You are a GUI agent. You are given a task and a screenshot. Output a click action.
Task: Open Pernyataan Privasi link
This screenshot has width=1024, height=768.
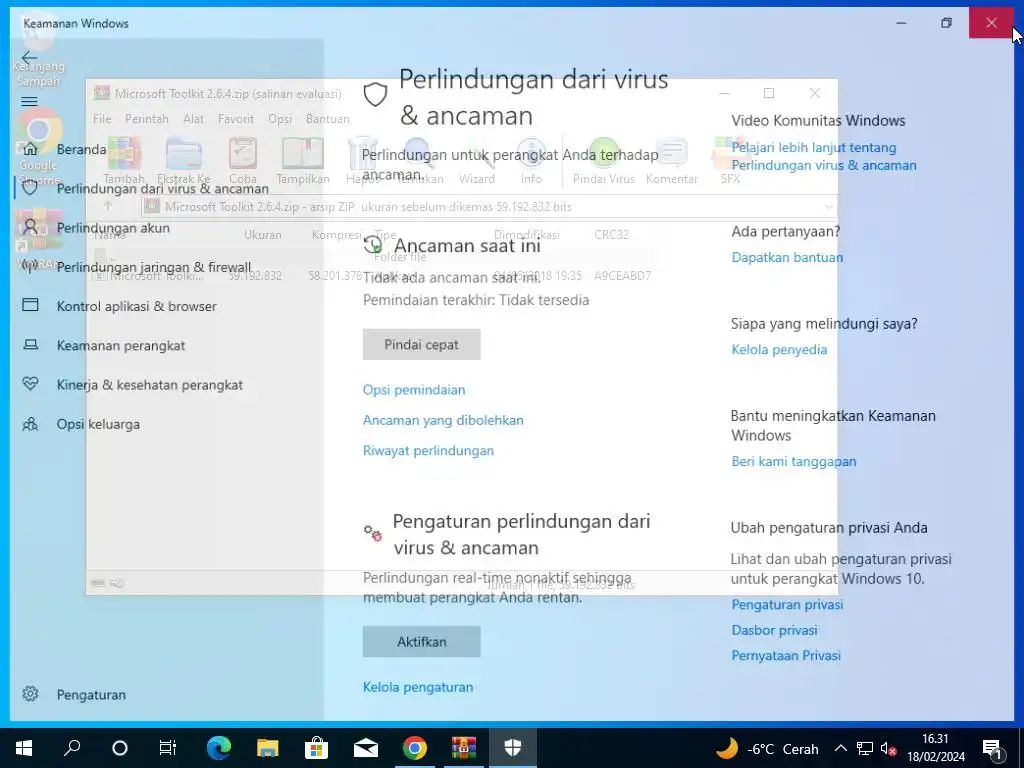point(786,656)
